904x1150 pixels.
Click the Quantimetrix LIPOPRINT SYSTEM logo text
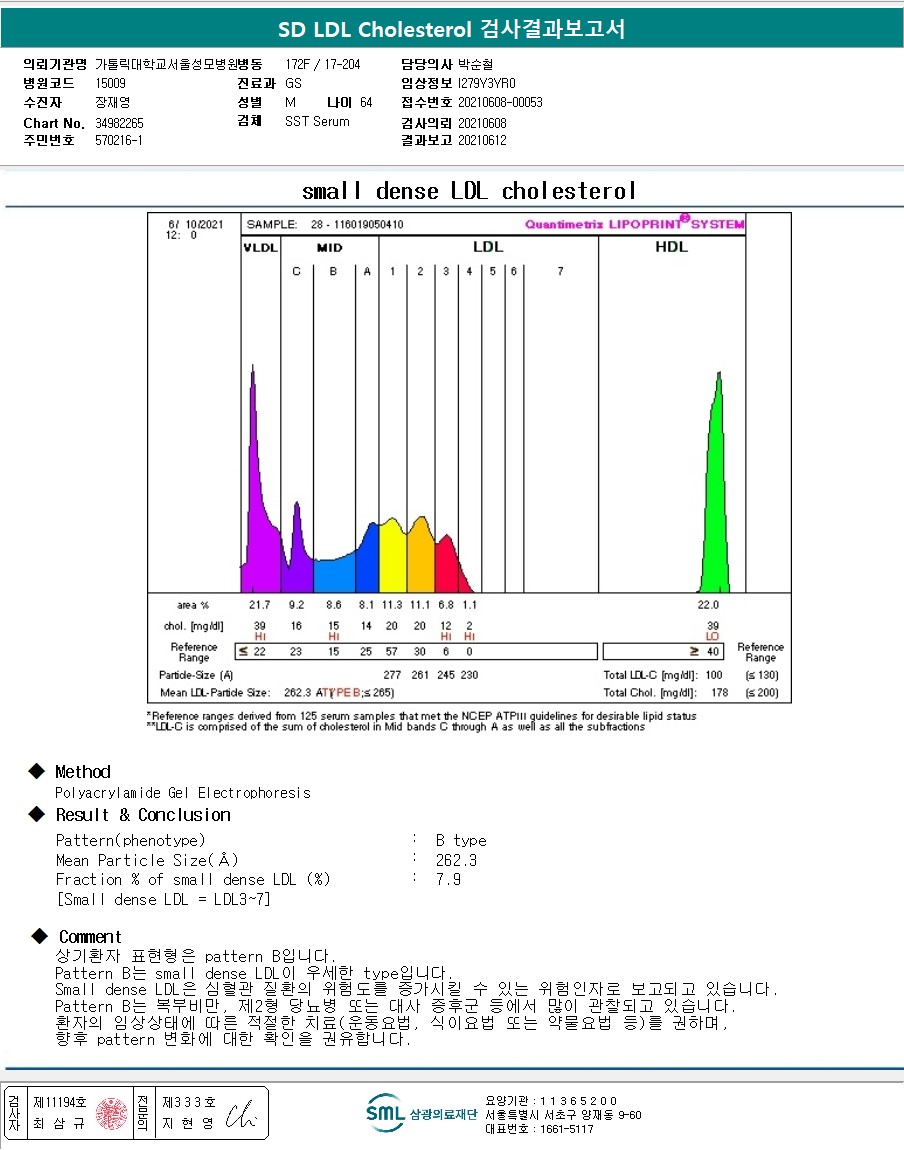634,224
